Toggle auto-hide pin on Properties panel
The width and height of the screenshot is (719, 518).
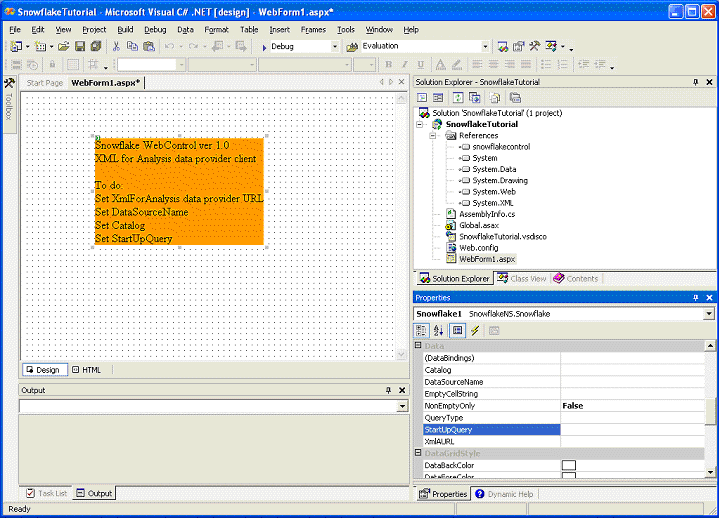pos(696,298)
